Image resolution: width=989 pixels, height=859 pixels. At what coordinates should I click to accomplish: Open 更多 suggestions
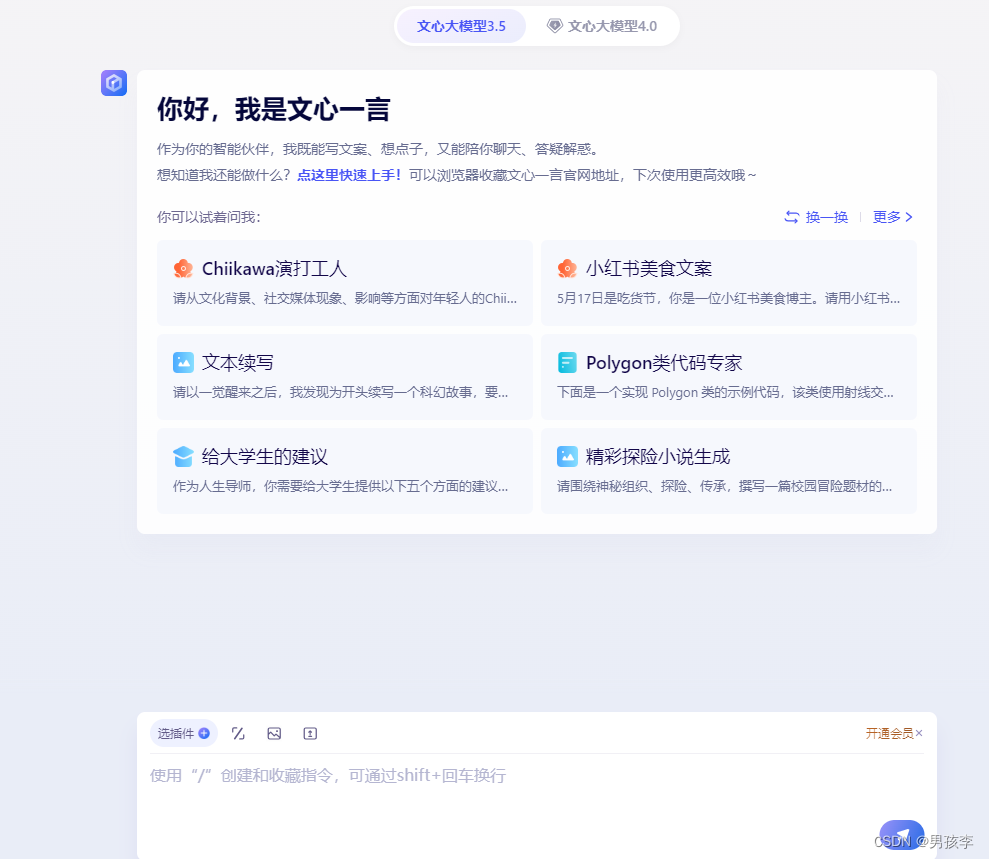tap(892, 217)
